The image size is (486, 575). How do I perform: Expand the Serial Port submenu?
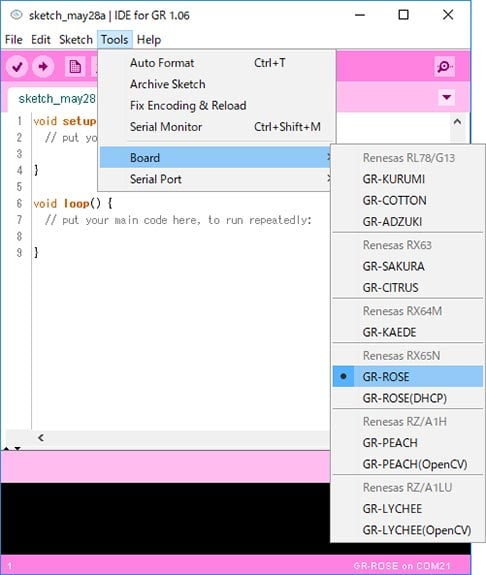pos(216,179)
